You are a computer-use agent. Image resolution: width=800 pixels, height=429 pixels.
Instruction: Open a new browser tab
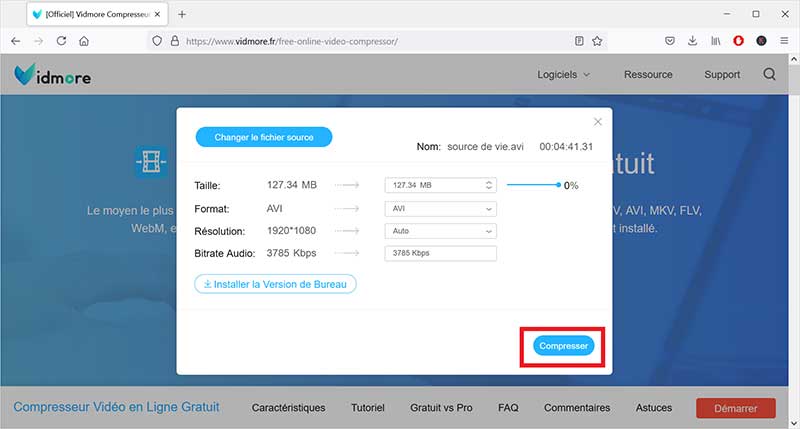pos(182,14)
